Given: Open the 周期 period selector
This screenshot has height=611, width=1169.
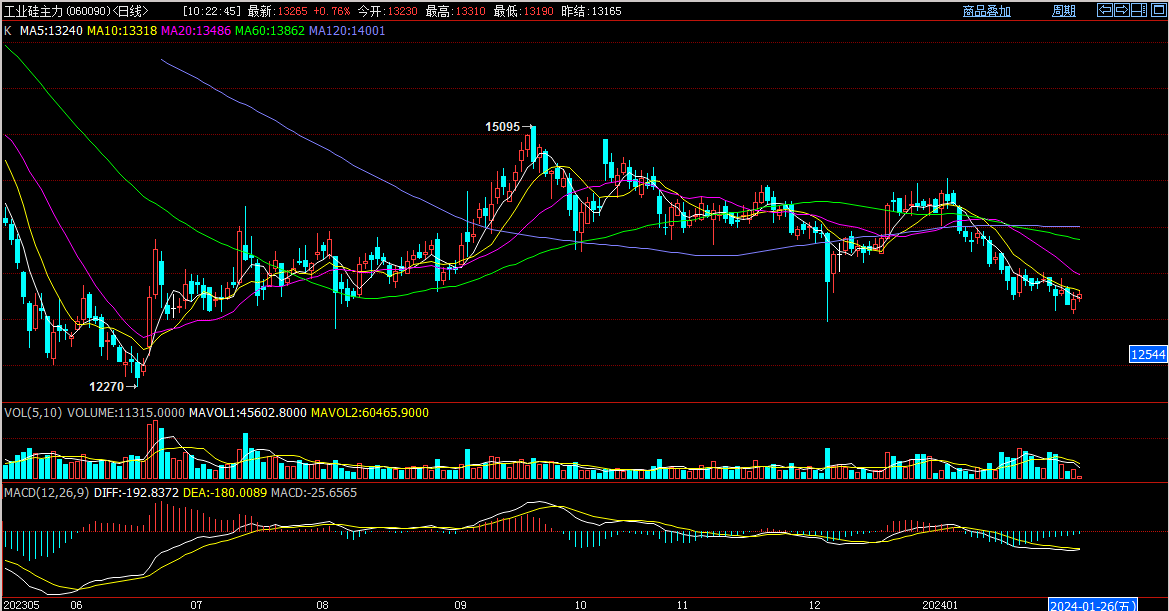Looking at the screenshot, I should click(x=1063, y=11).
